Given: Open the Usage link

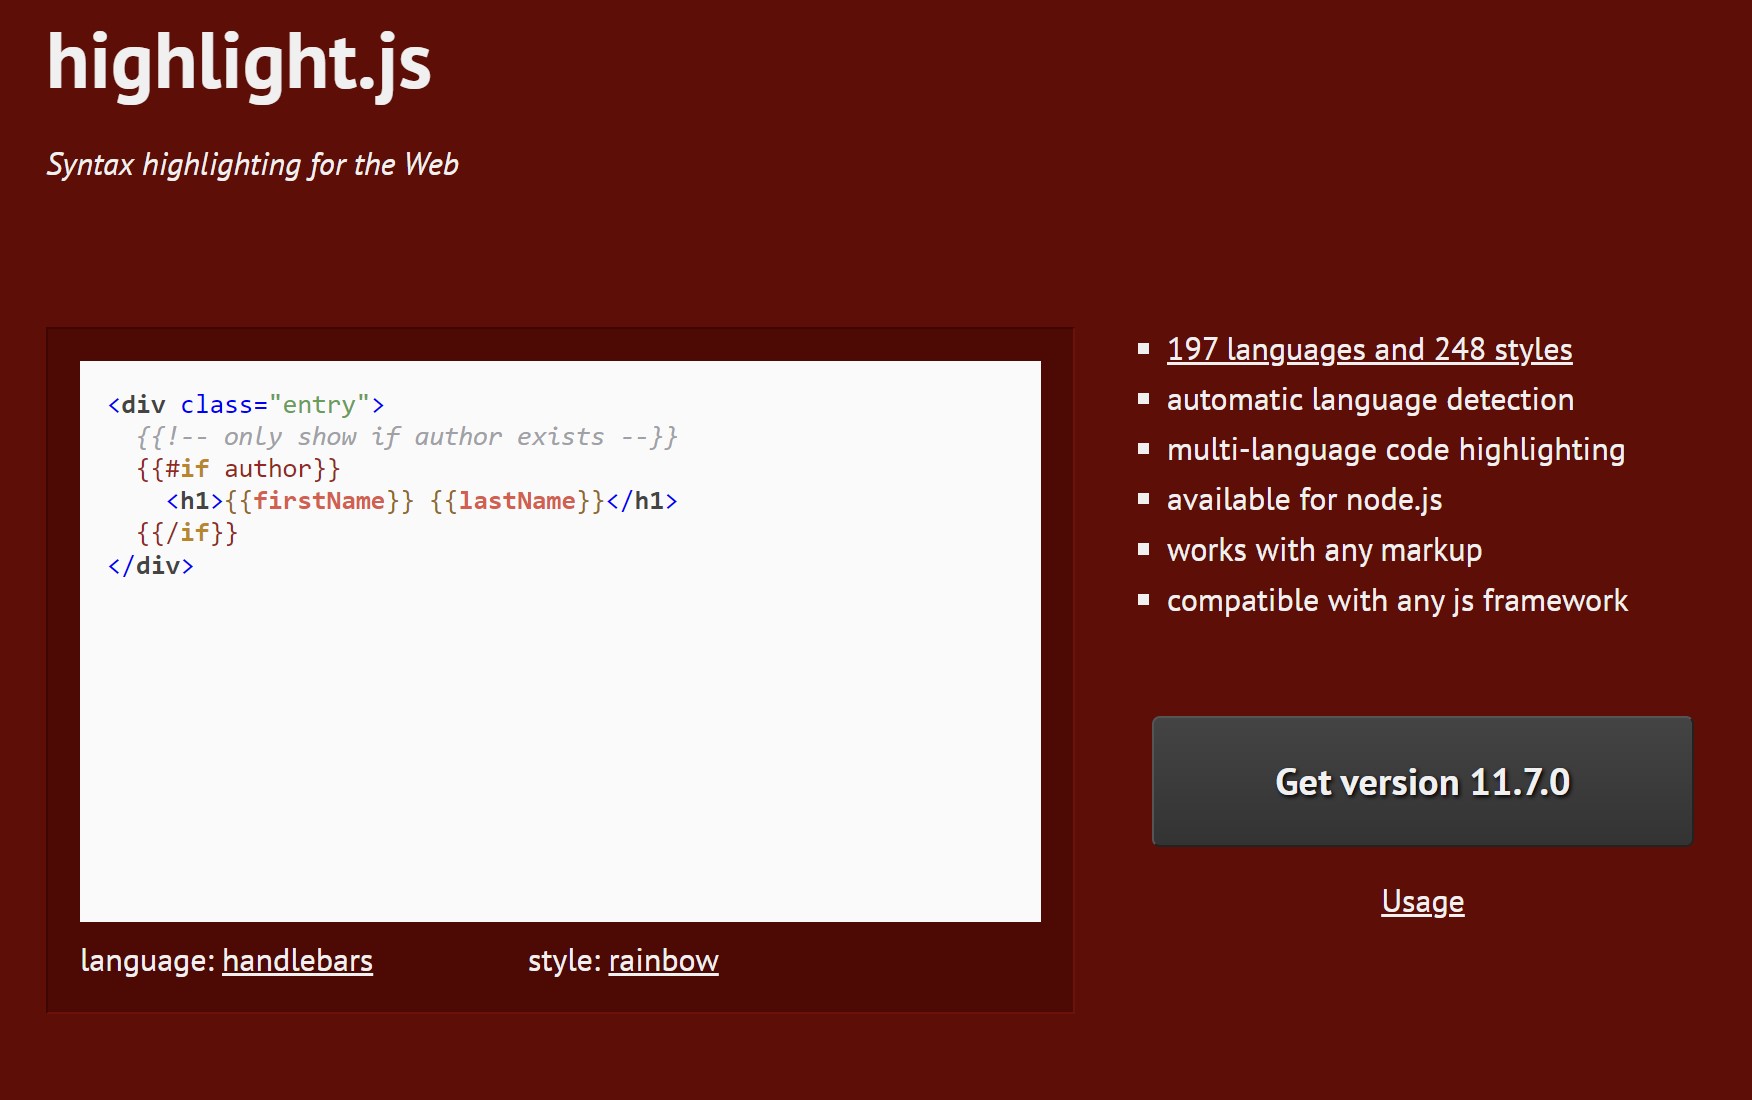Looking at the screenshot, I should [1422, 902].
